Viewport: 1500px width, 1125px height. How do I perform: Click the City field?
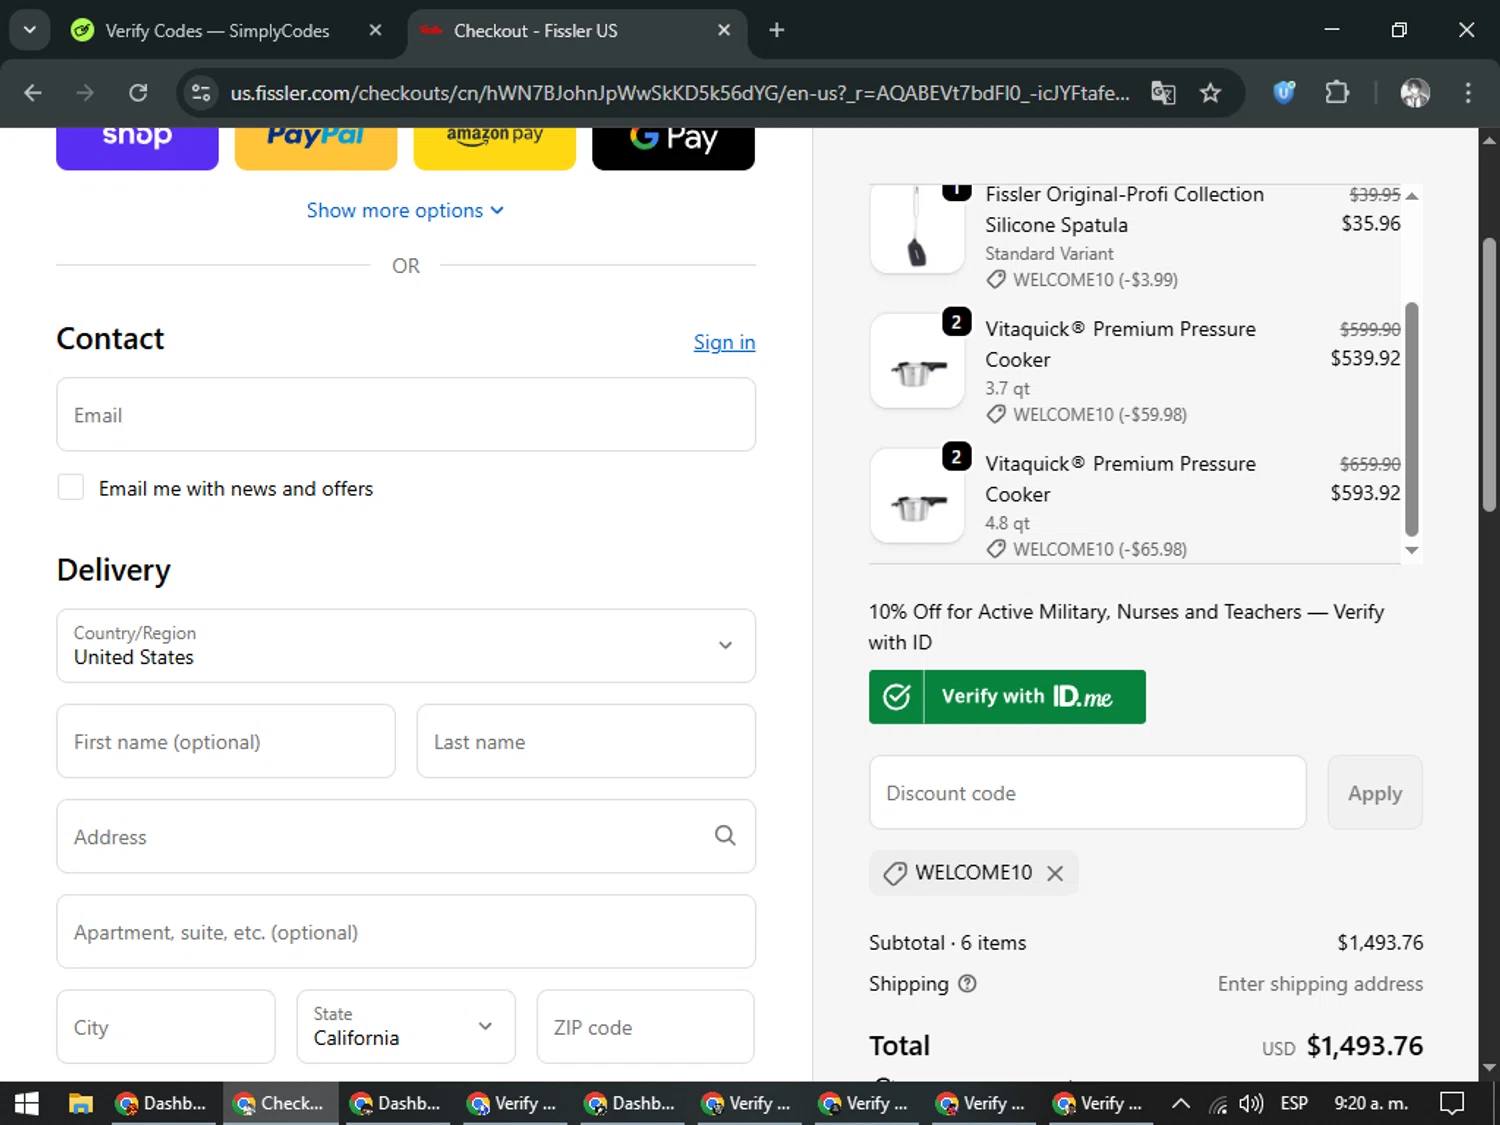tap(166, 1027)
